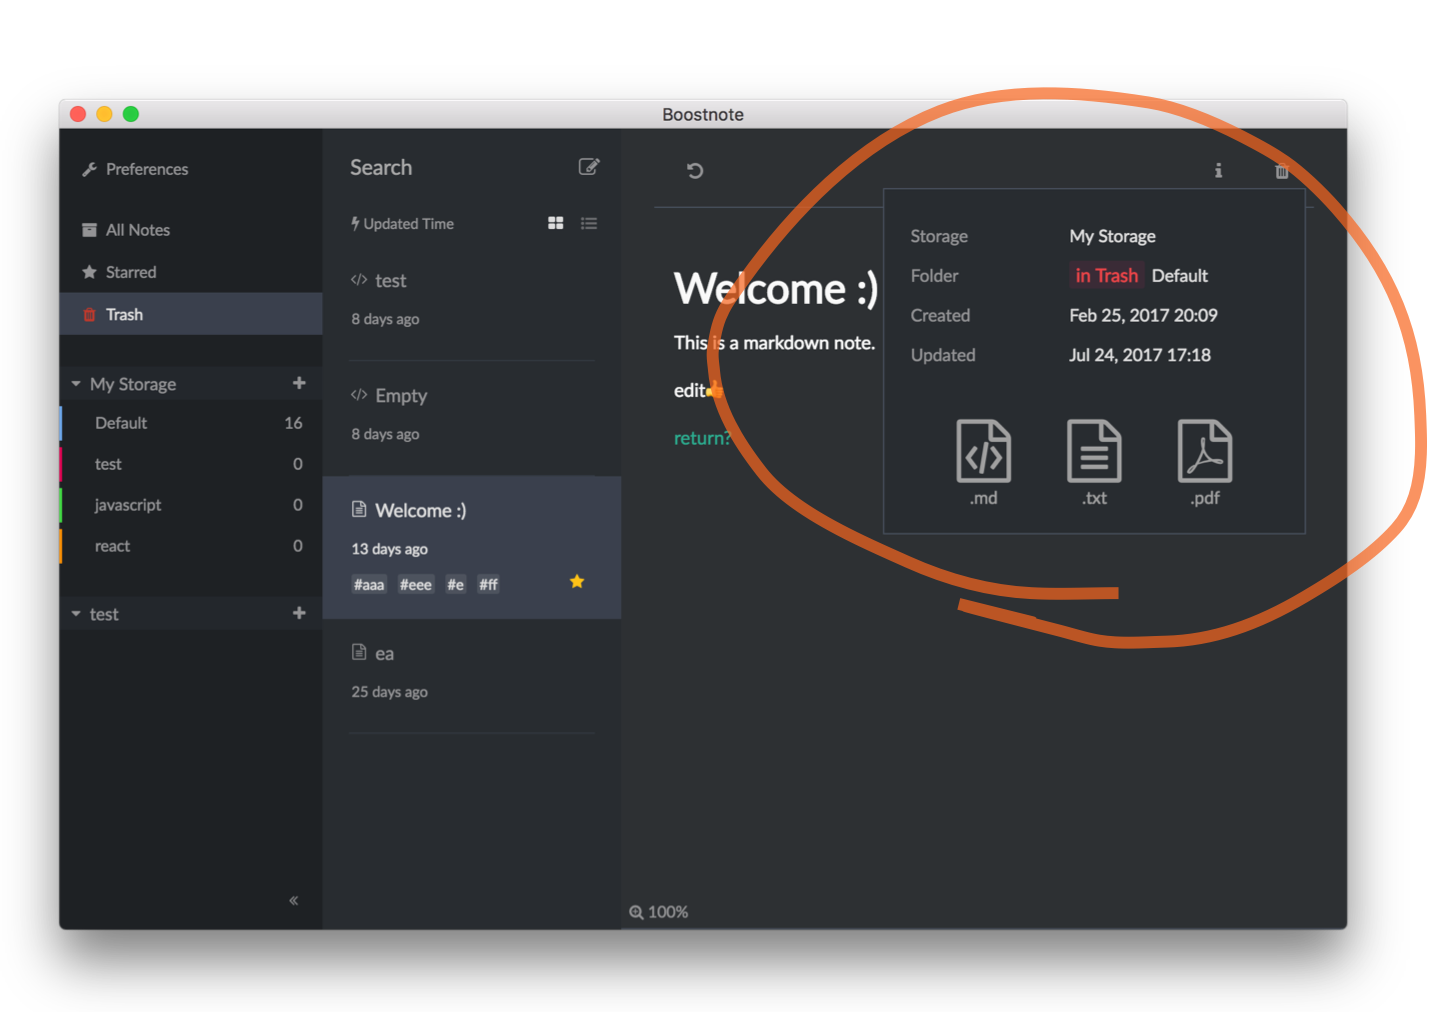Screen dimensions: 1456x1012
Task: Click the Preferences wrench icon
Action: click(89, 169)
